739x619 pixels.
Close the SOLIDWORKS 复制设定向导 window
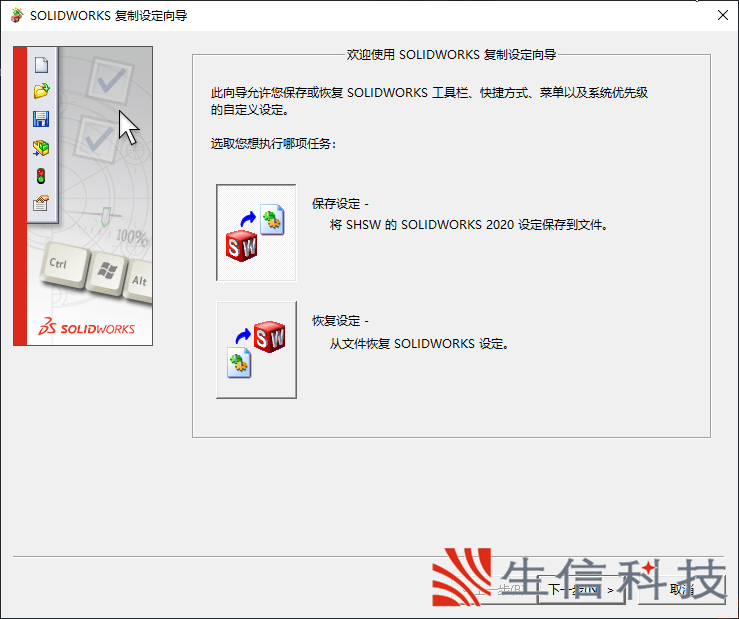723,16
